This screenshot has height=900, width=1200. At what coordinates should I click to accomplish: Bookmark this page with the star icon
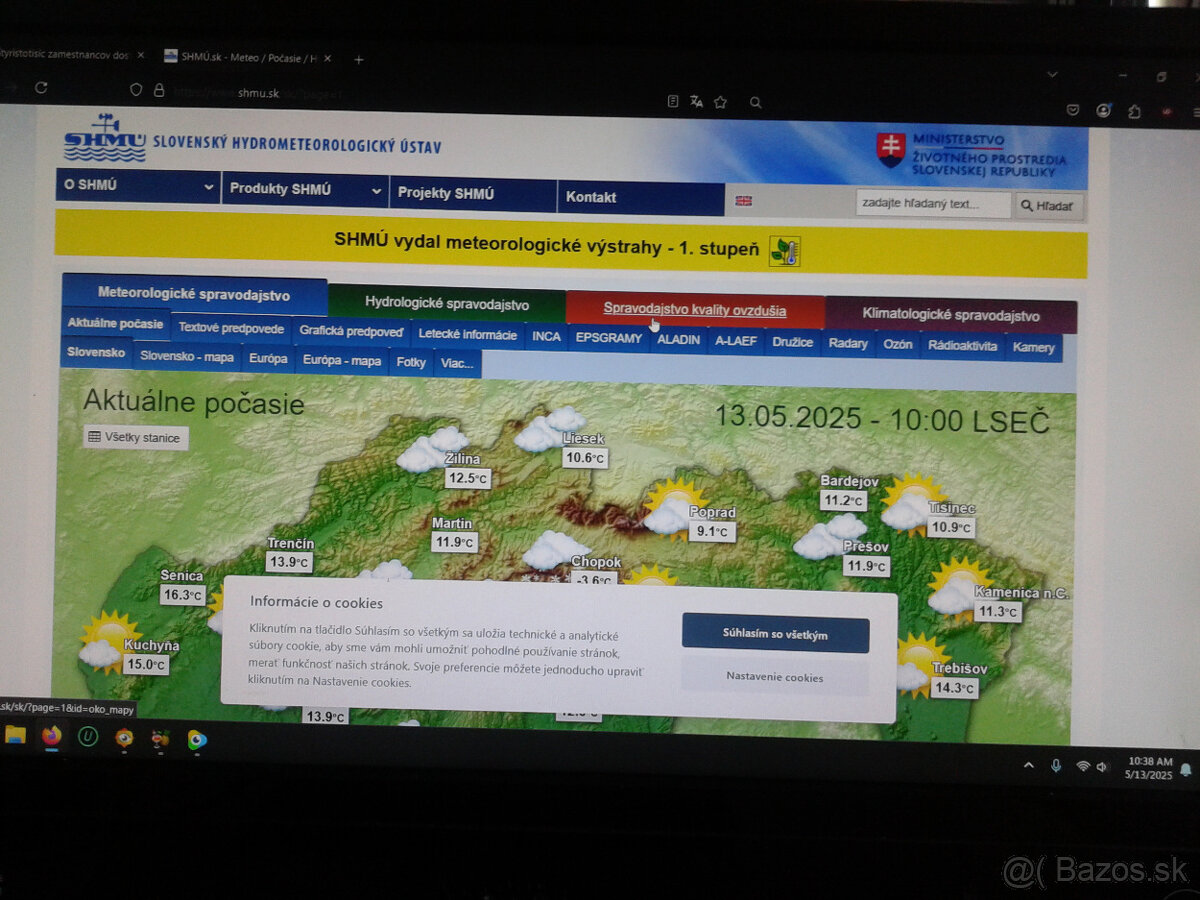pyautogui.click(x=720, y=102)
